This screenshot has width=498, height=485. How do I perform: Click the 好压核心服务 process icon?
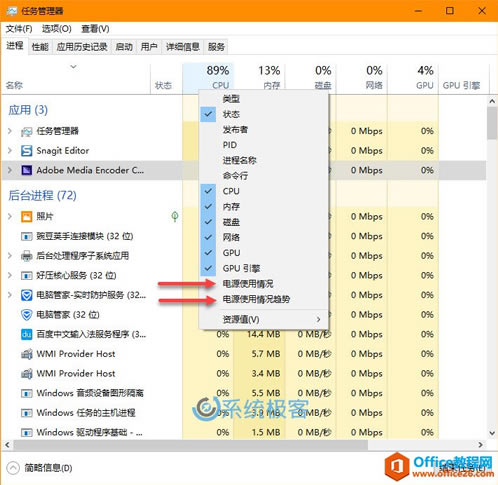click(26, 276)
